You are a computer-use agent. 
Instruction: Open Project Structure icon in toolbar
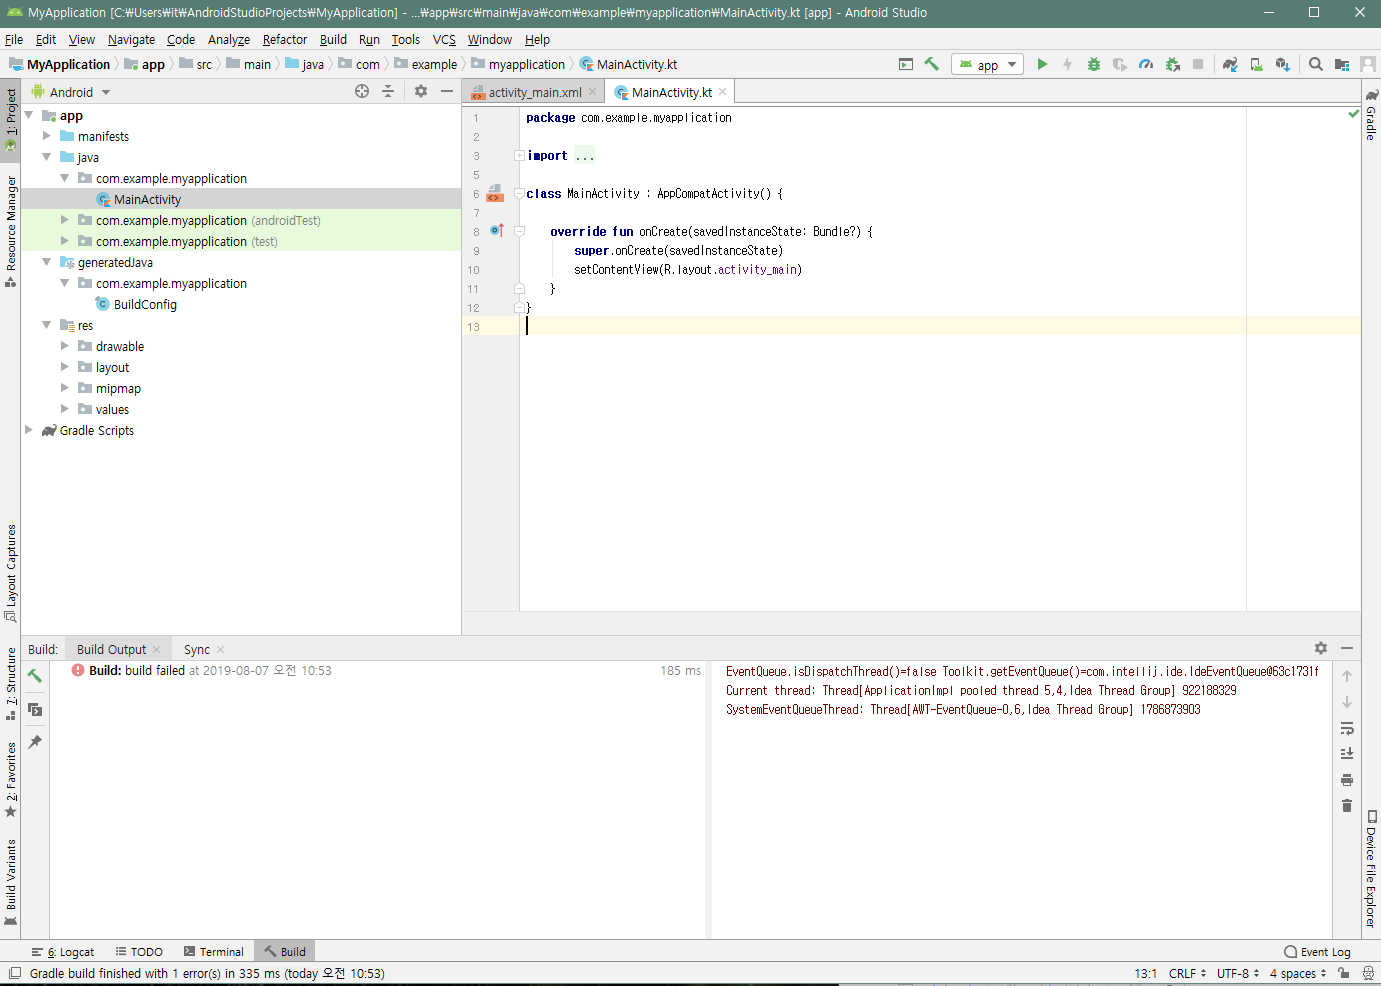click(1342, 64)
